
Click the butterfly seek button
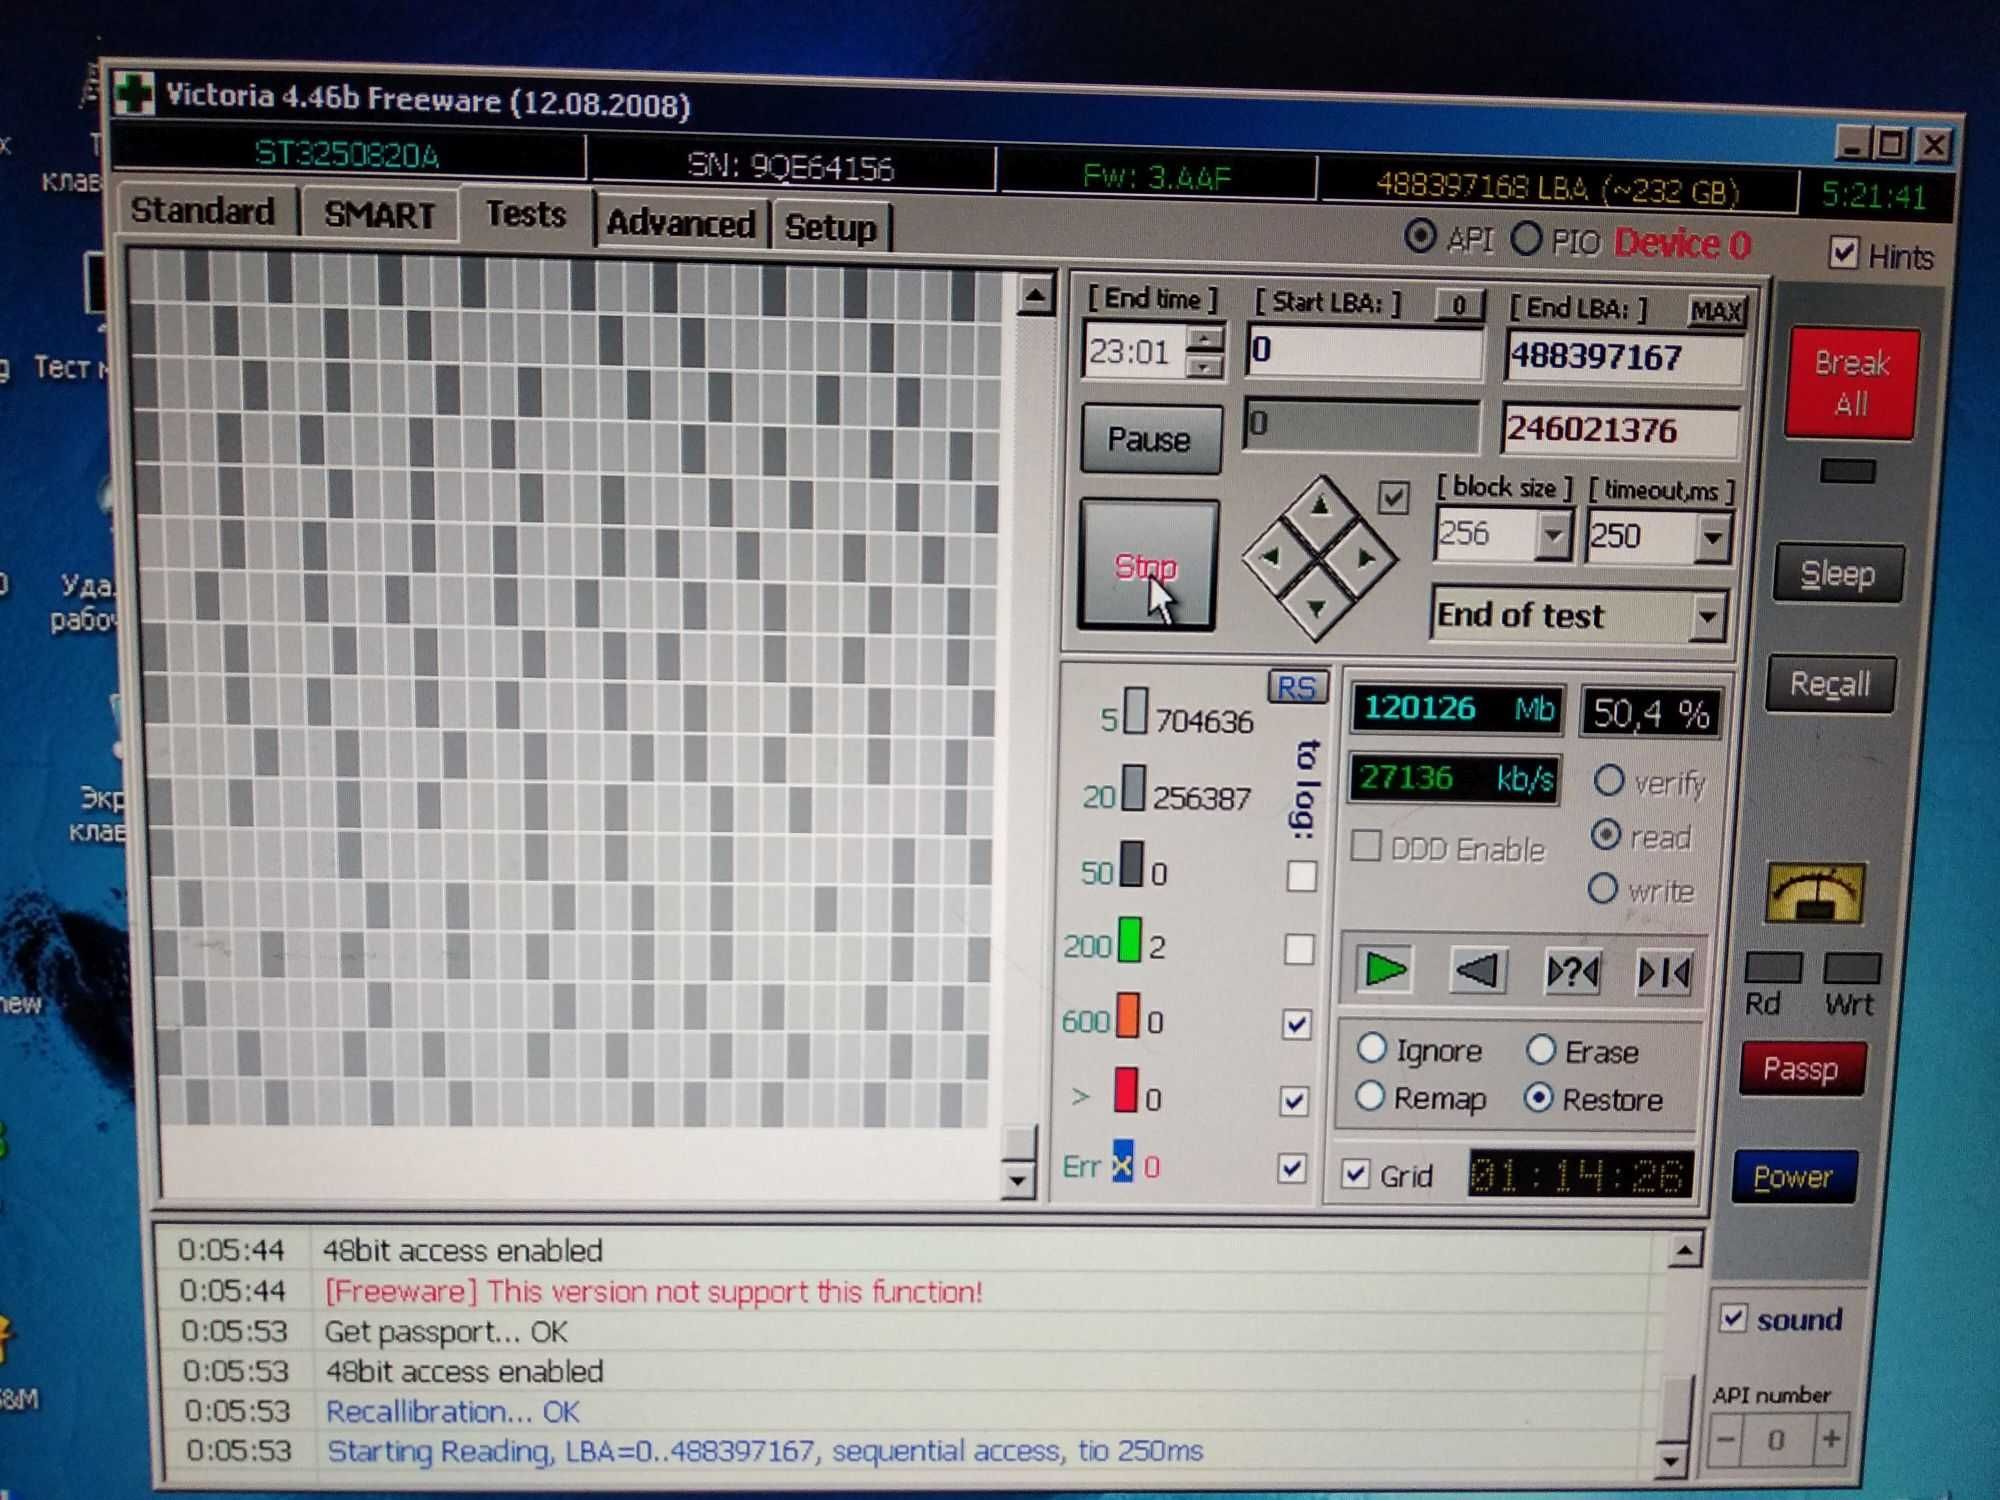click(x=1664, y=972)
